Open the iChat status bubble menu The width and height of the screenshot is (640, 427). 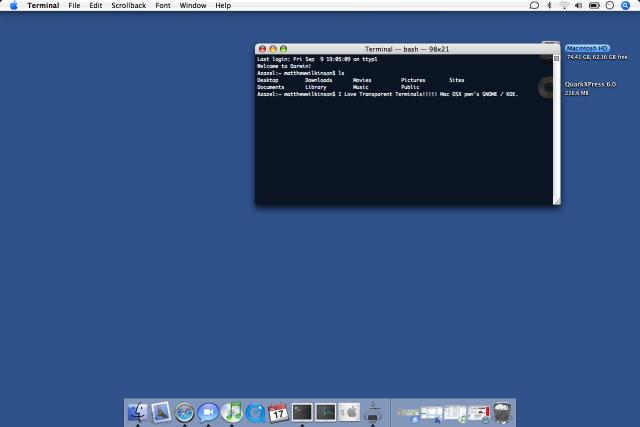coord(534,5)
